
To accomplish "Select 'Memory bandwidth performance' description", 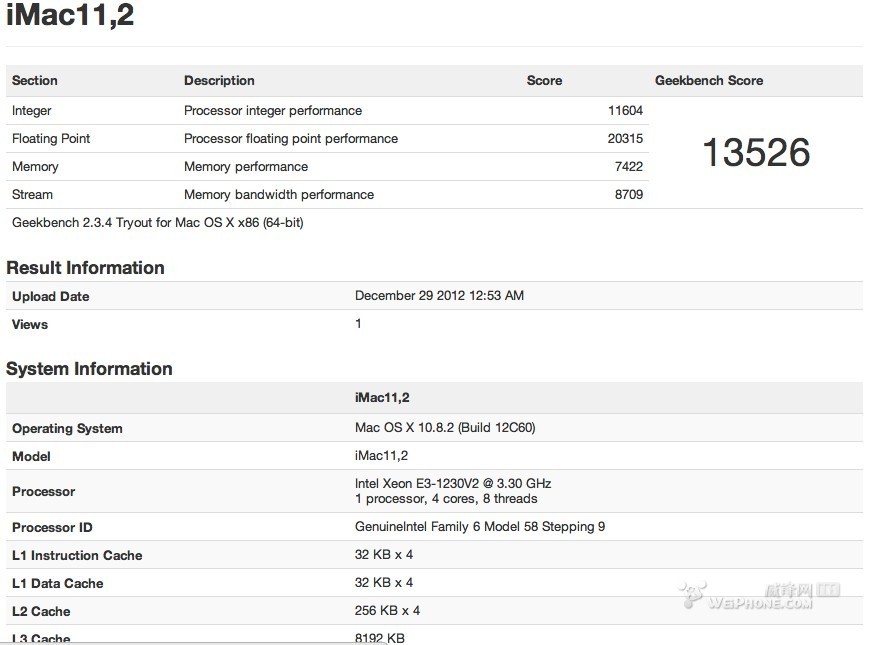I will coord(279,194).
